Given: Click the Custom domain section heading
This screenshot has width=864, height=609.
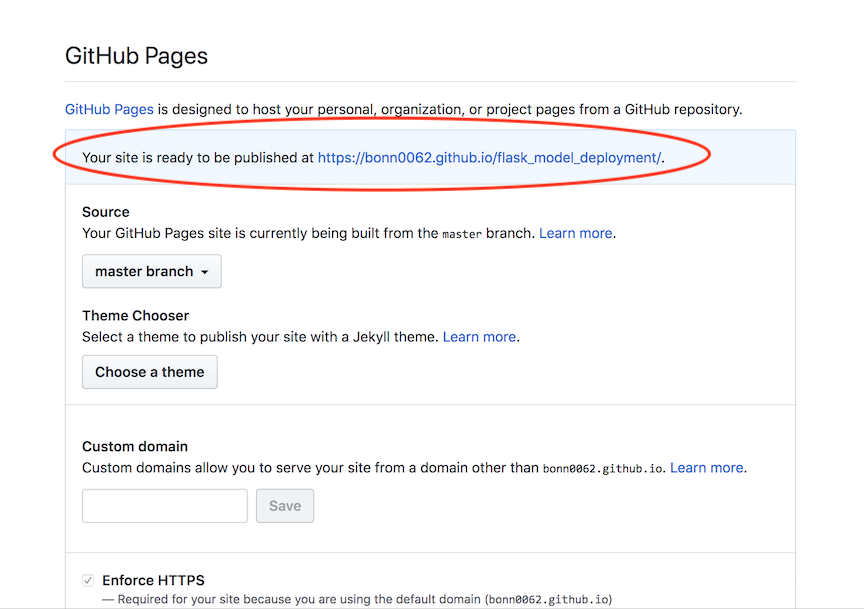Looking at the screenshot, I should pyautogui.click(x=134, y=446).
